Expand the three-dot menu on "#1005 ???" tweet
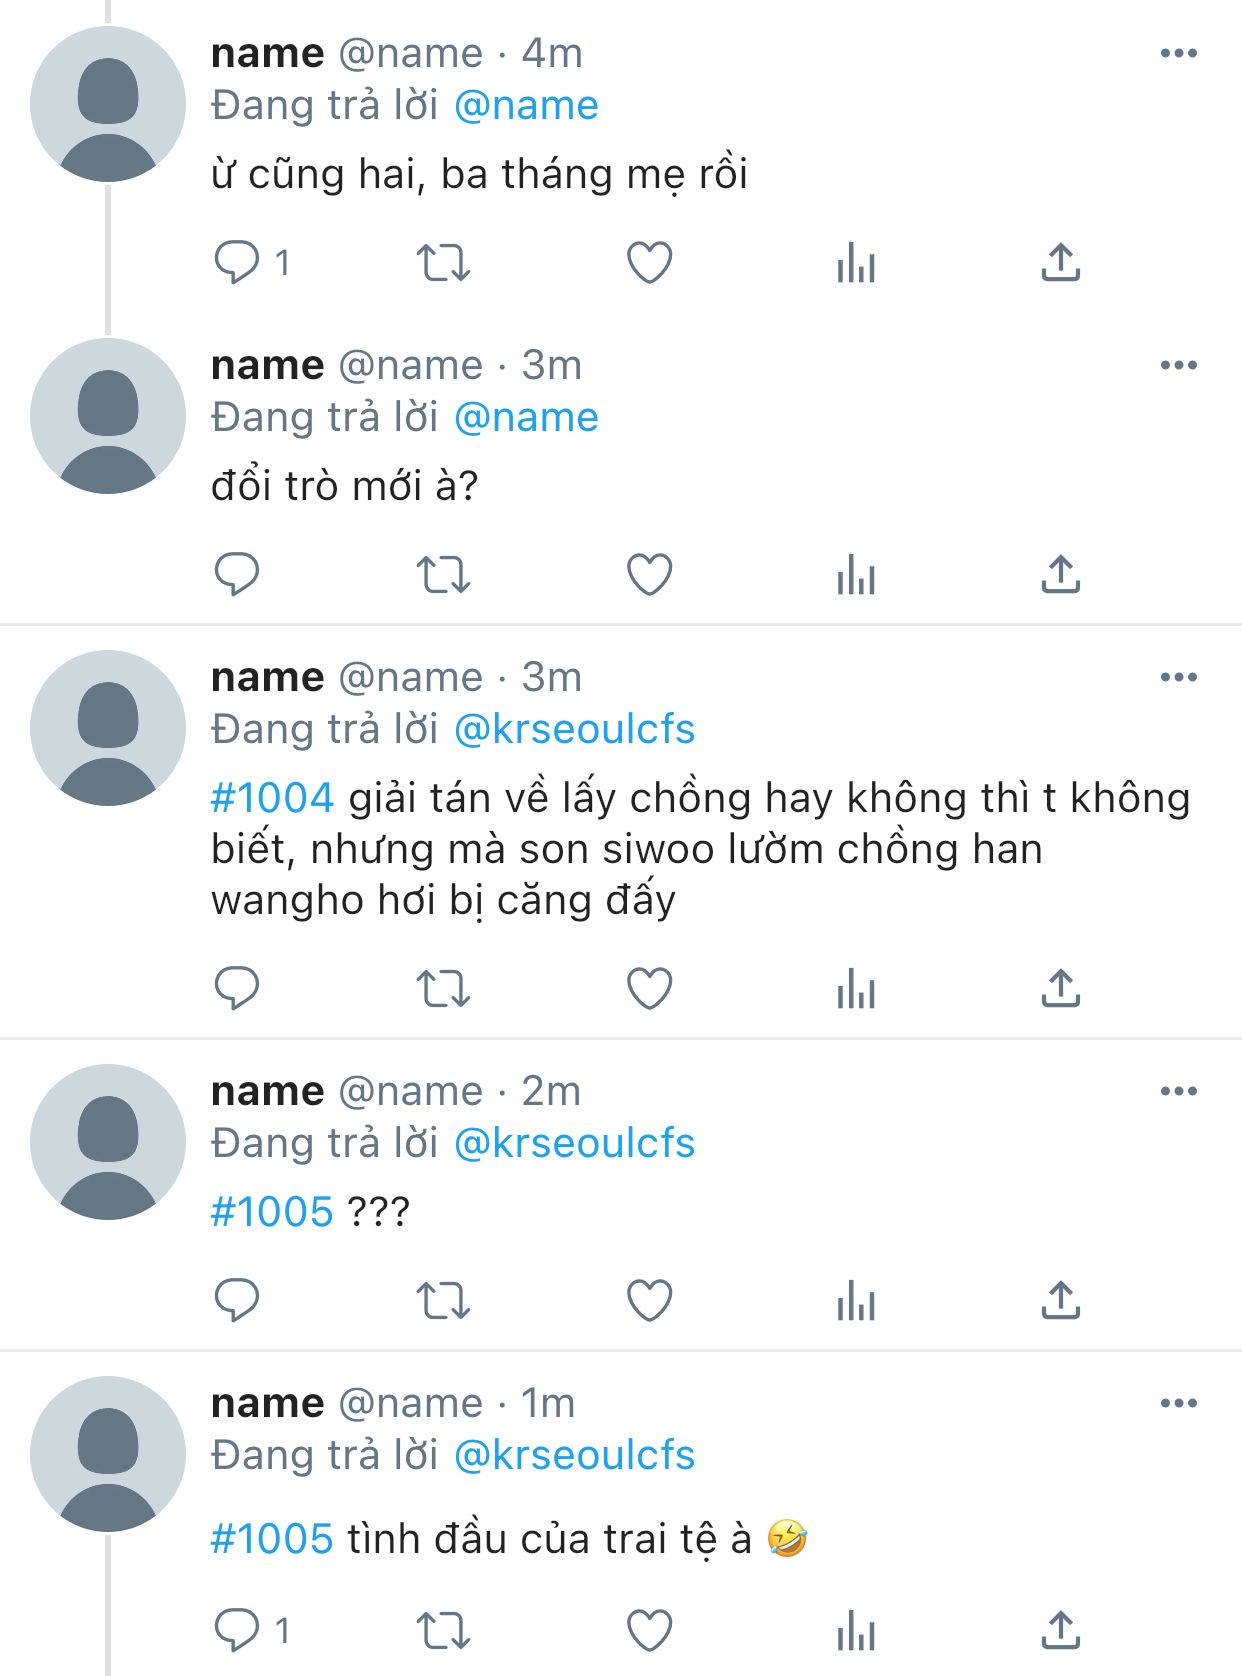The image size is (1242, 1676). pyautogui.click(x=1179, y=1091)
